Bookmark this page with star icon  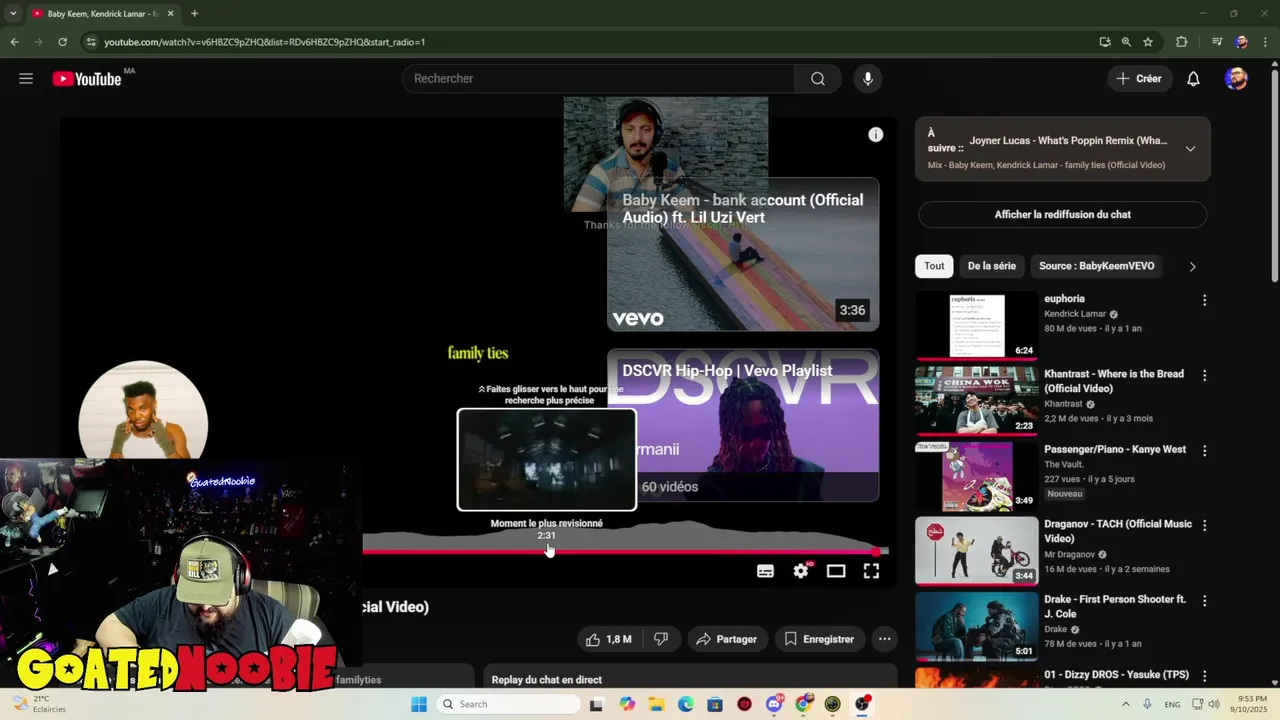coord(1148,42)
